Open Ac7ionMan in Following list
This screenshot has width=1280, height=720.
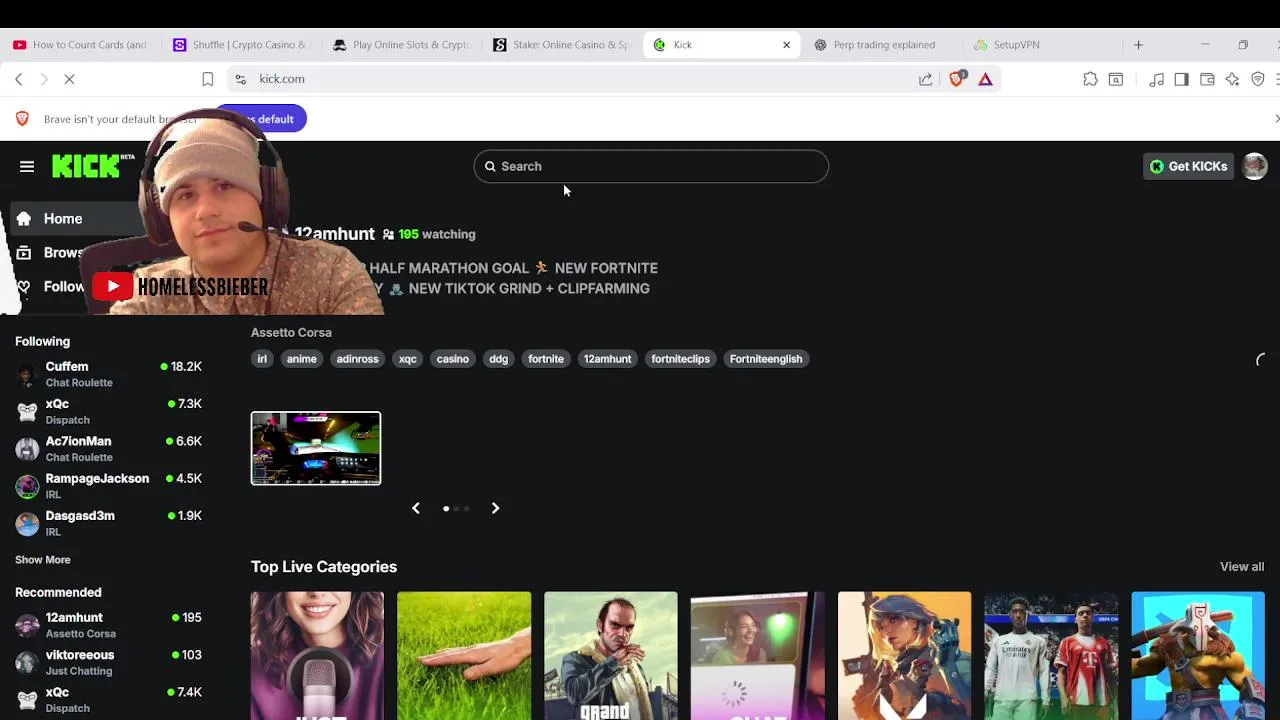coord(108,449)
